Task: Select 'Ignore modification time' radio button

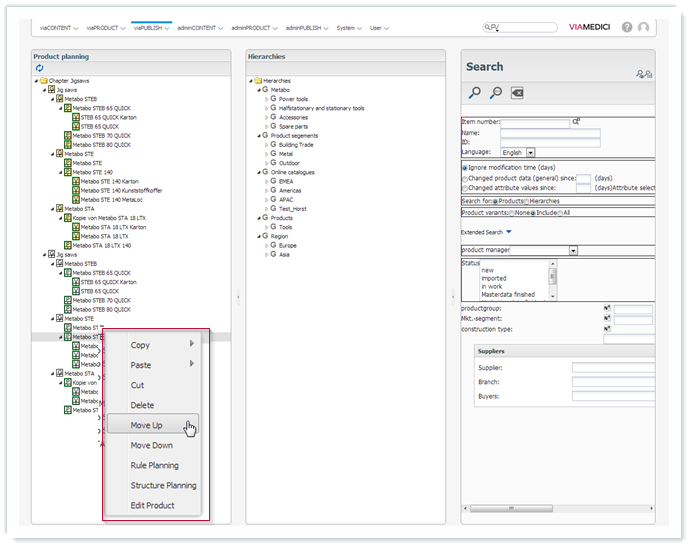Action: click(465, 167)
